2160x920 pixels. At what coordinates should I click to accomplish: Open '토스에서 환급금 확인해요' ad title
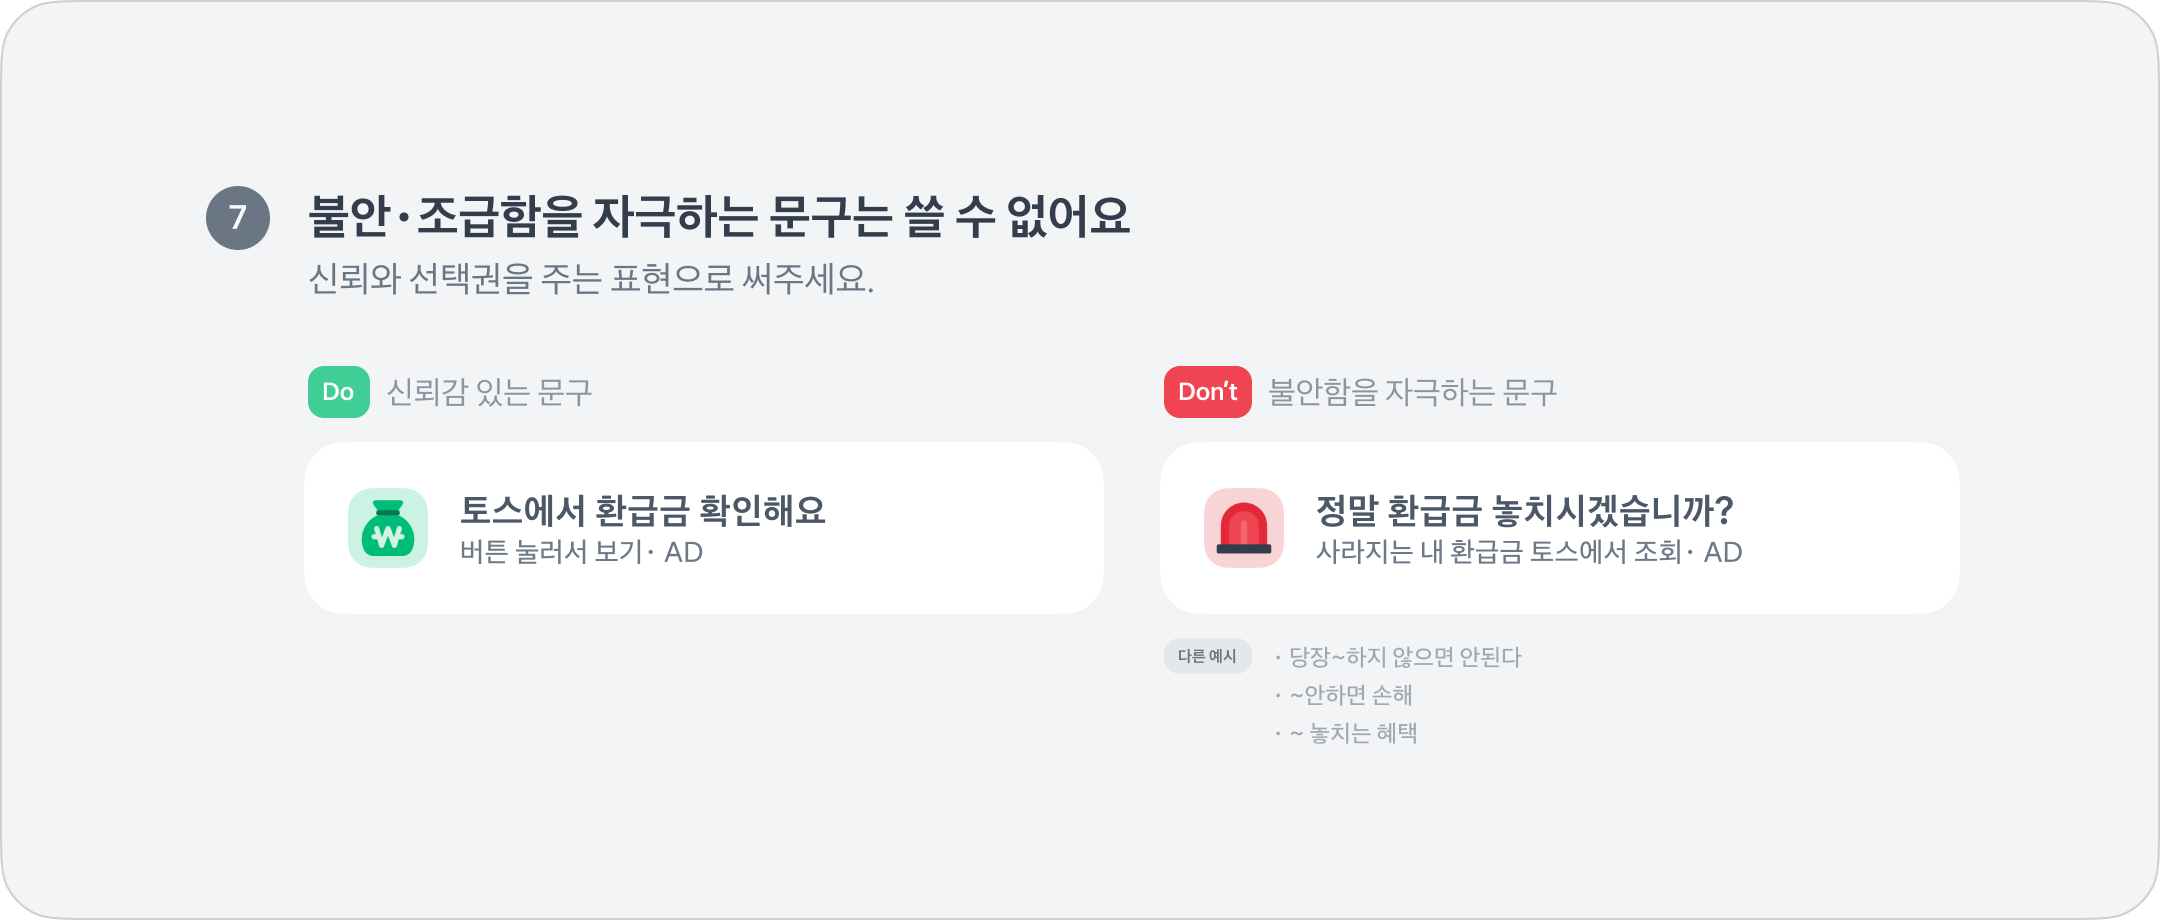(x=643, y=511)
